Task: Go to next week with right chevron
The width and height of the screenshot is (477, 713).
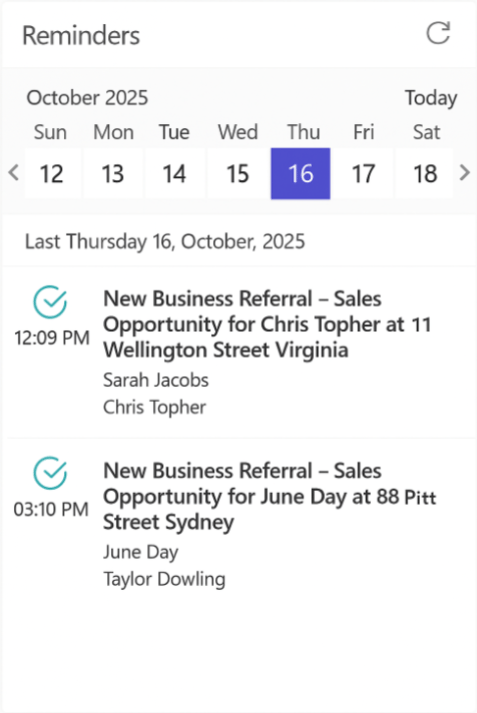Action: 464,173
